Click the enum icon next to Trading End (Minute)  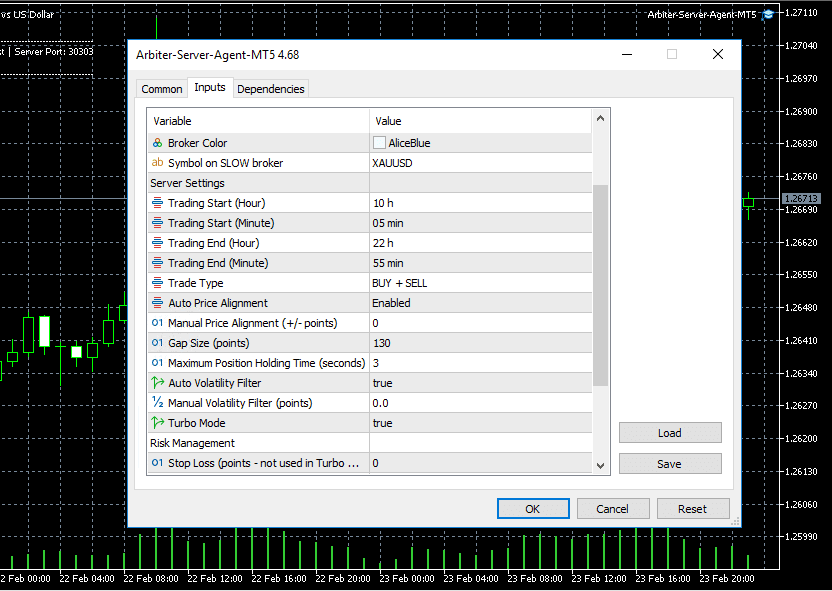[158, 263]
